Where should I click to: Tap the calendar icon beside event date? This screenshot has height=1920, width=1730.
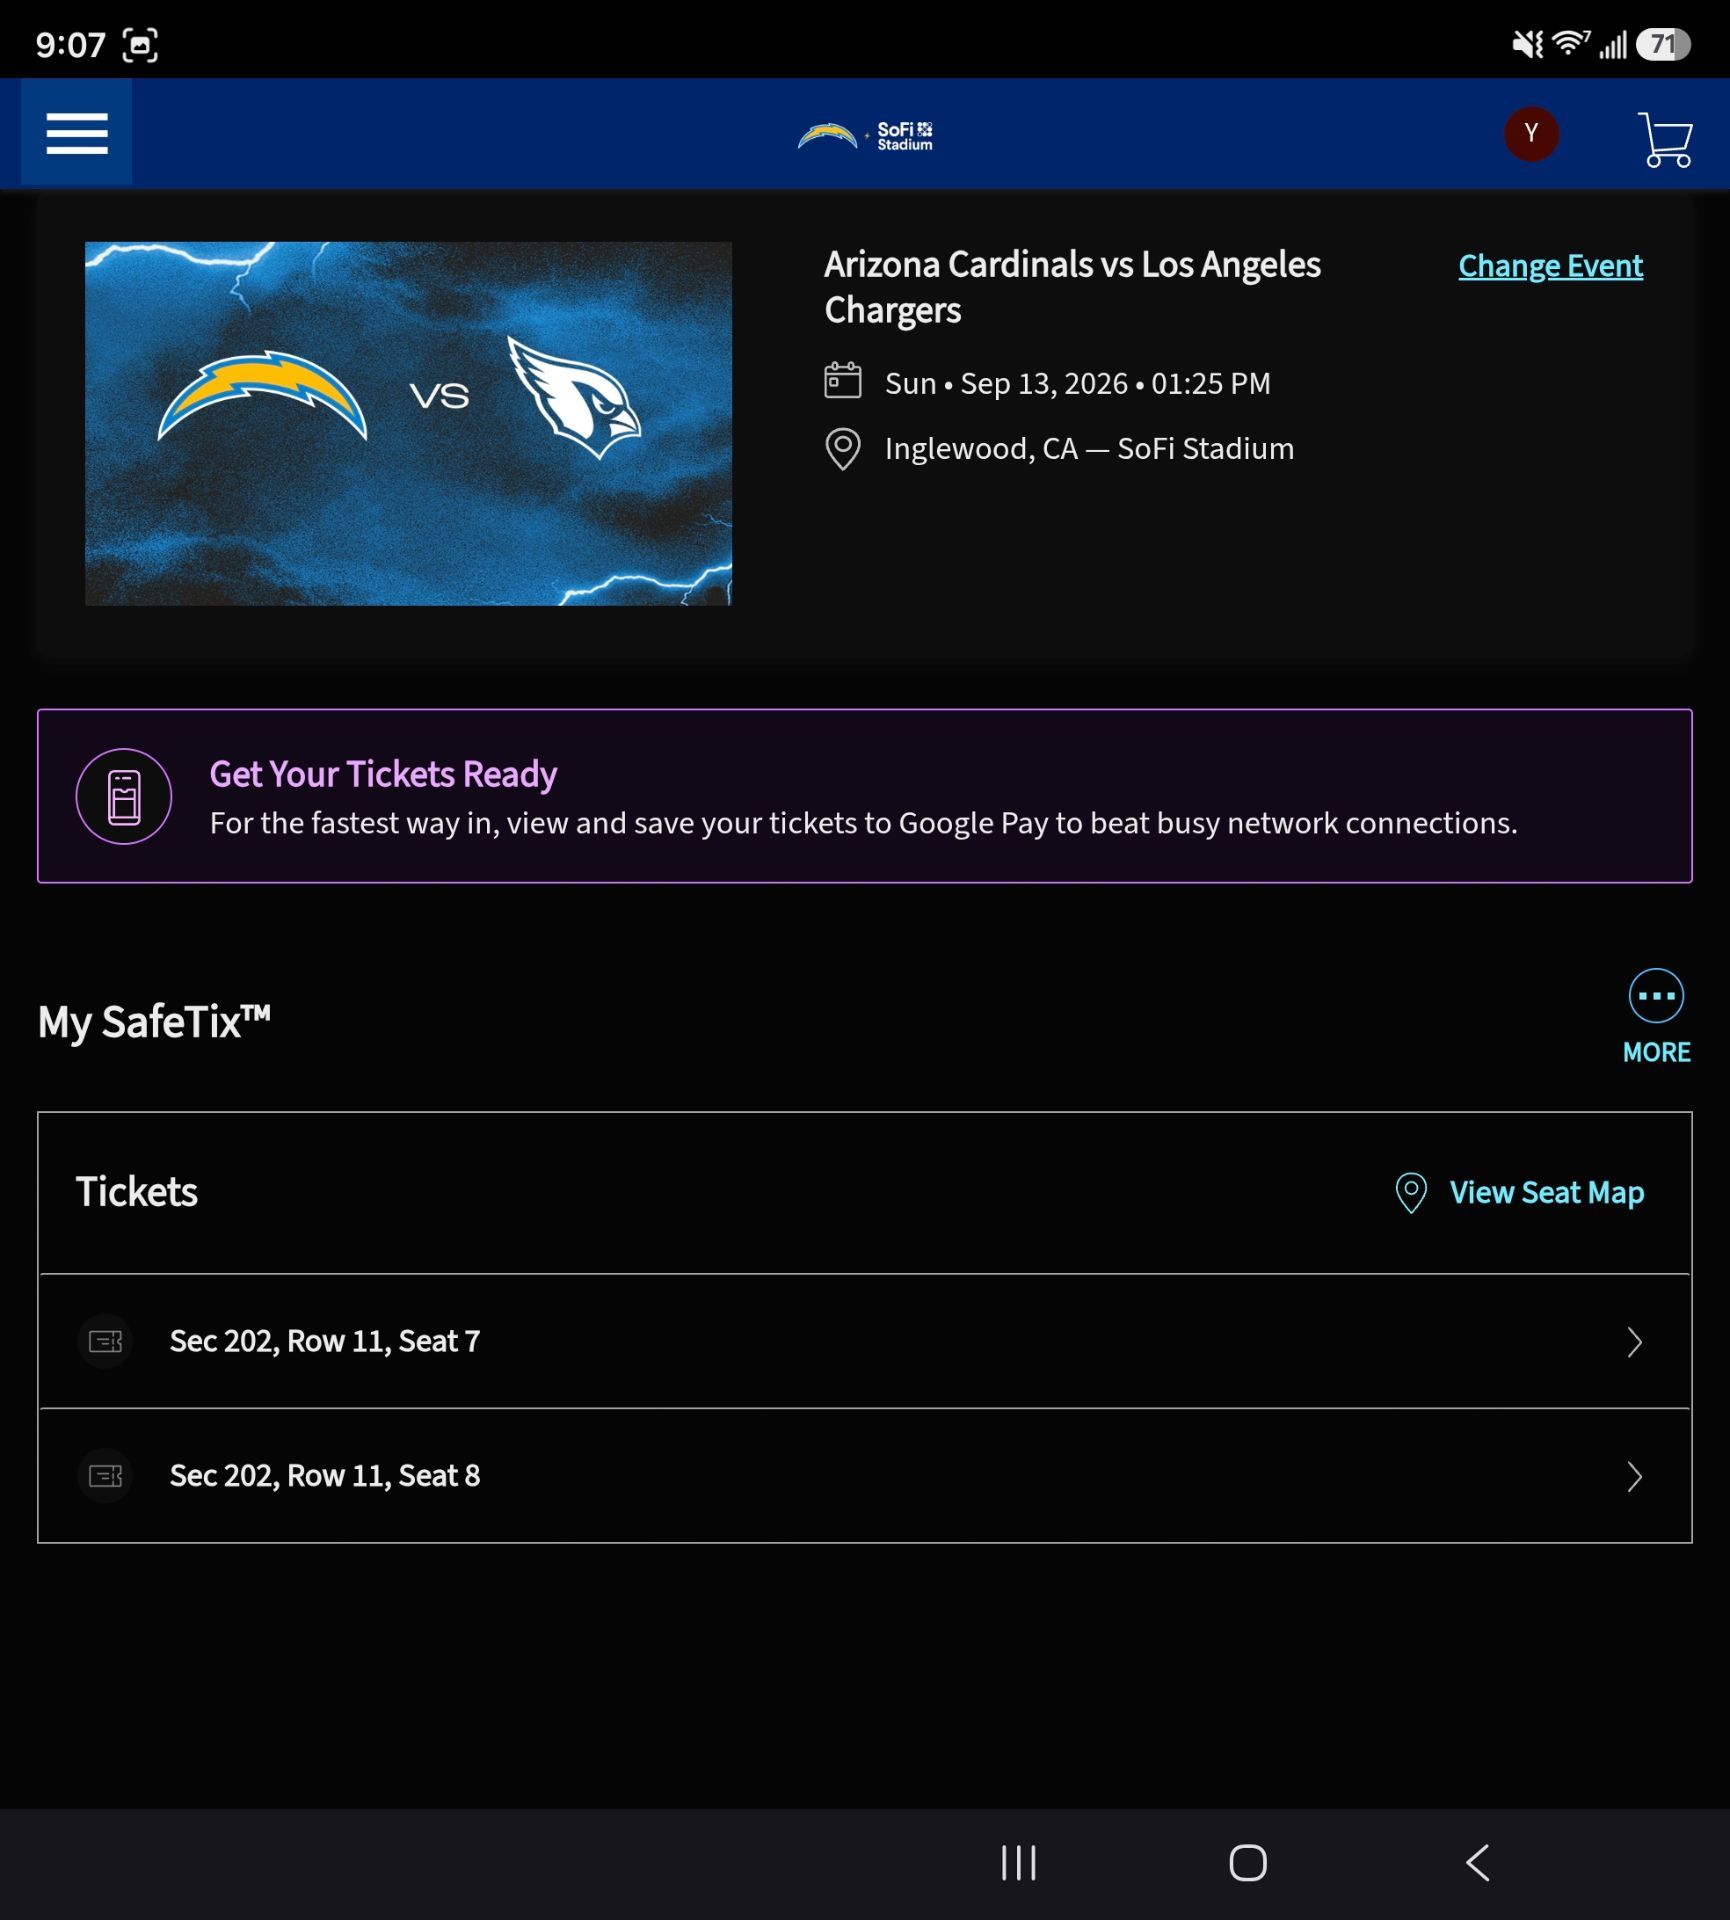pos(842,381)
